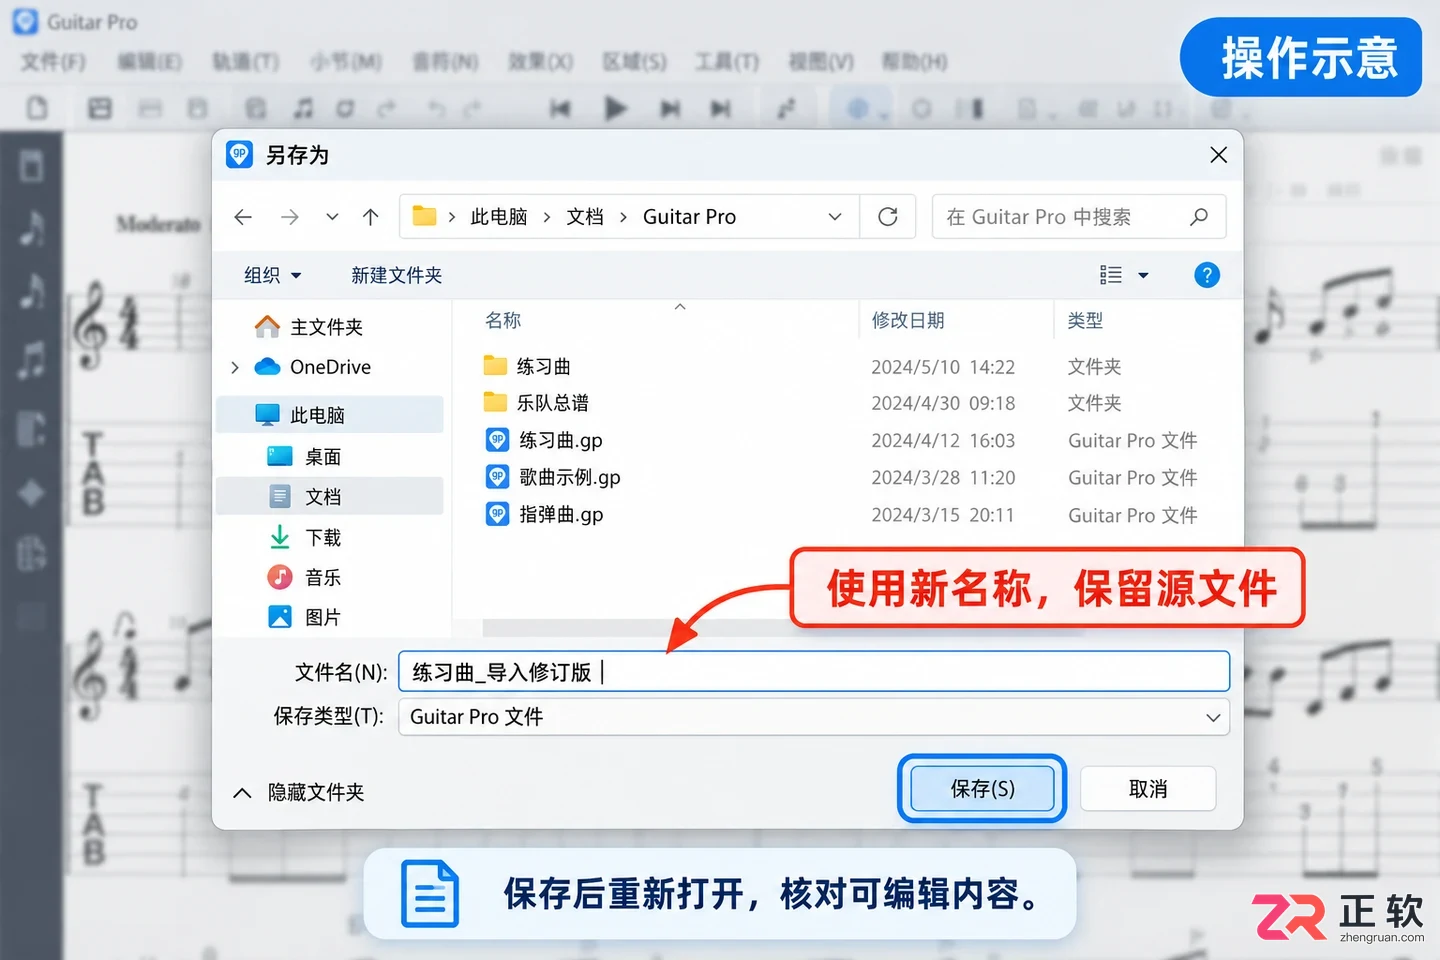The width and height of the screenshot is (1440, 960).
Task: Click the 文件名(N) input field
Action: [814, 672]
